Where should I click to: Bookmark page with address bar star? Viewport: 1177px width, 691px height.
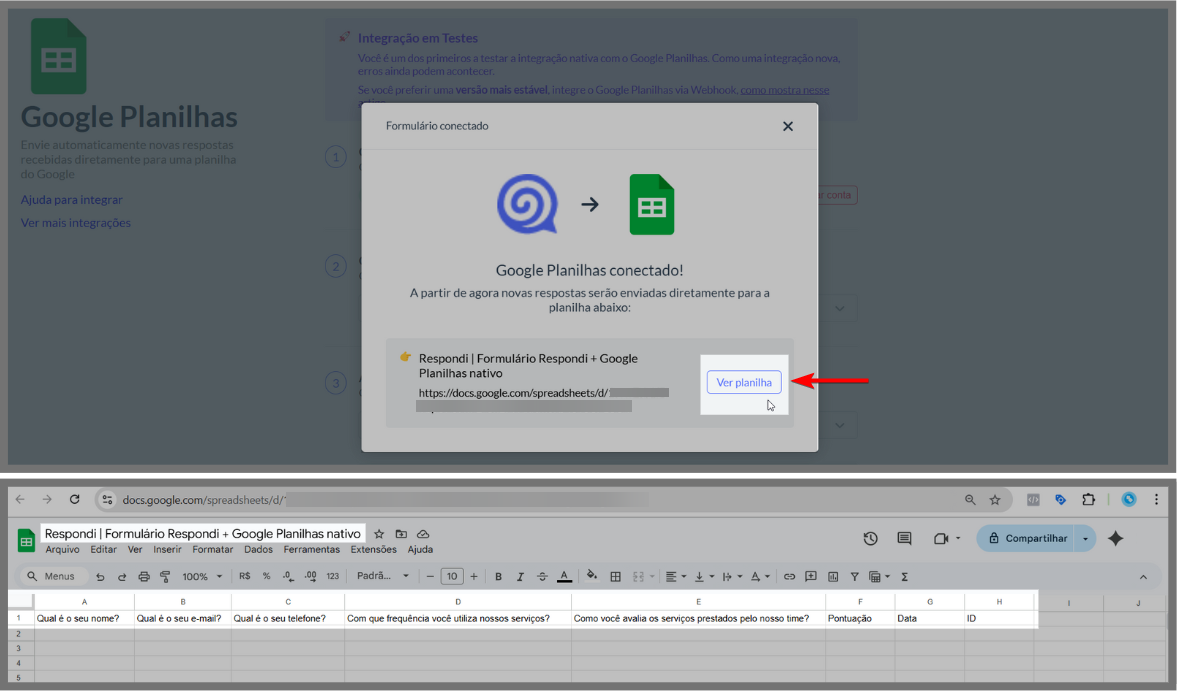[995, 499]
